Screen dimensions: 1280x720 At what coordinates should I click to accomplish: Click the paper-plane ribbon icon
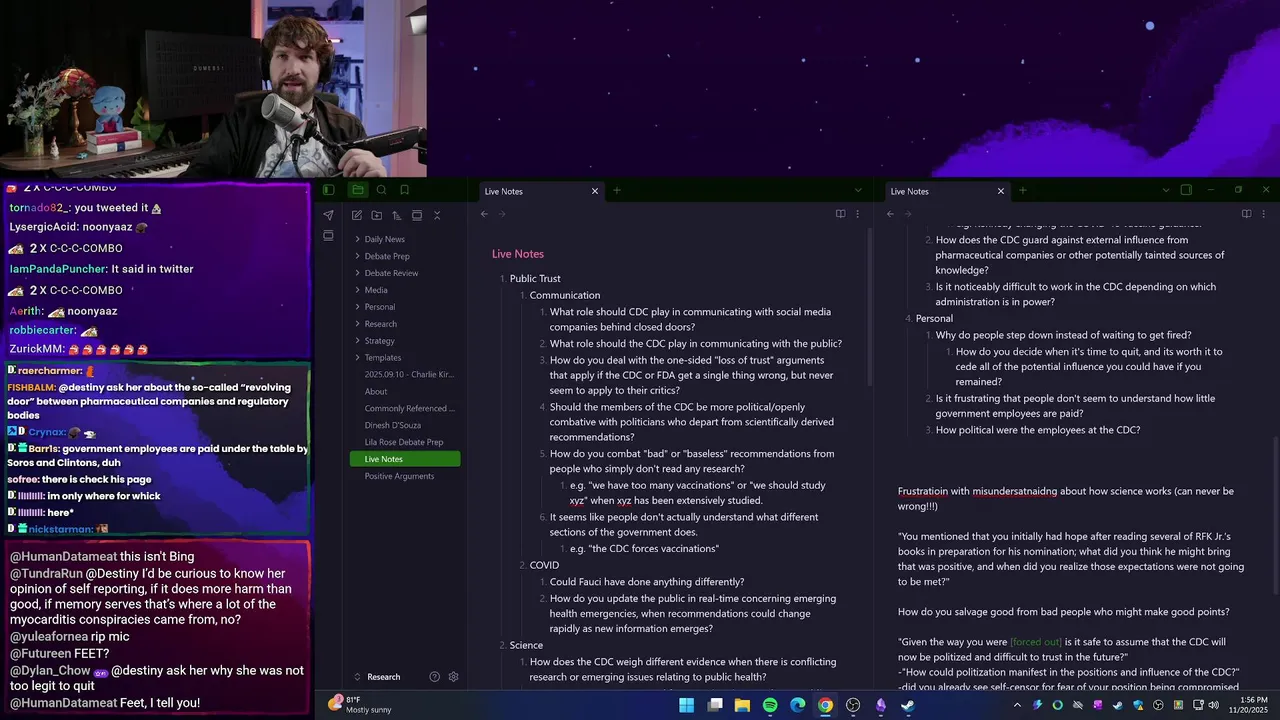(x=328, y=215)
